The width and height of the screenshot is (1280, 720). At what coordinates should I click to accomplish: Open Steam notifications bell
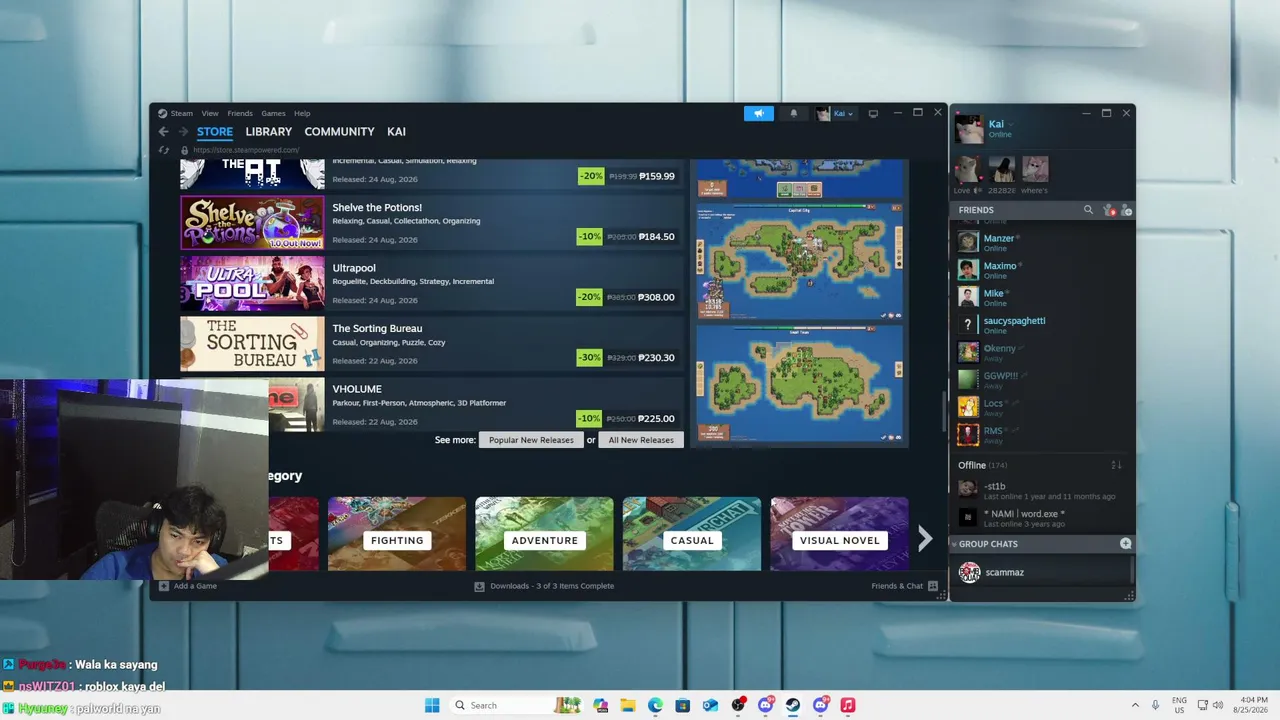click(x=794, y=113)
